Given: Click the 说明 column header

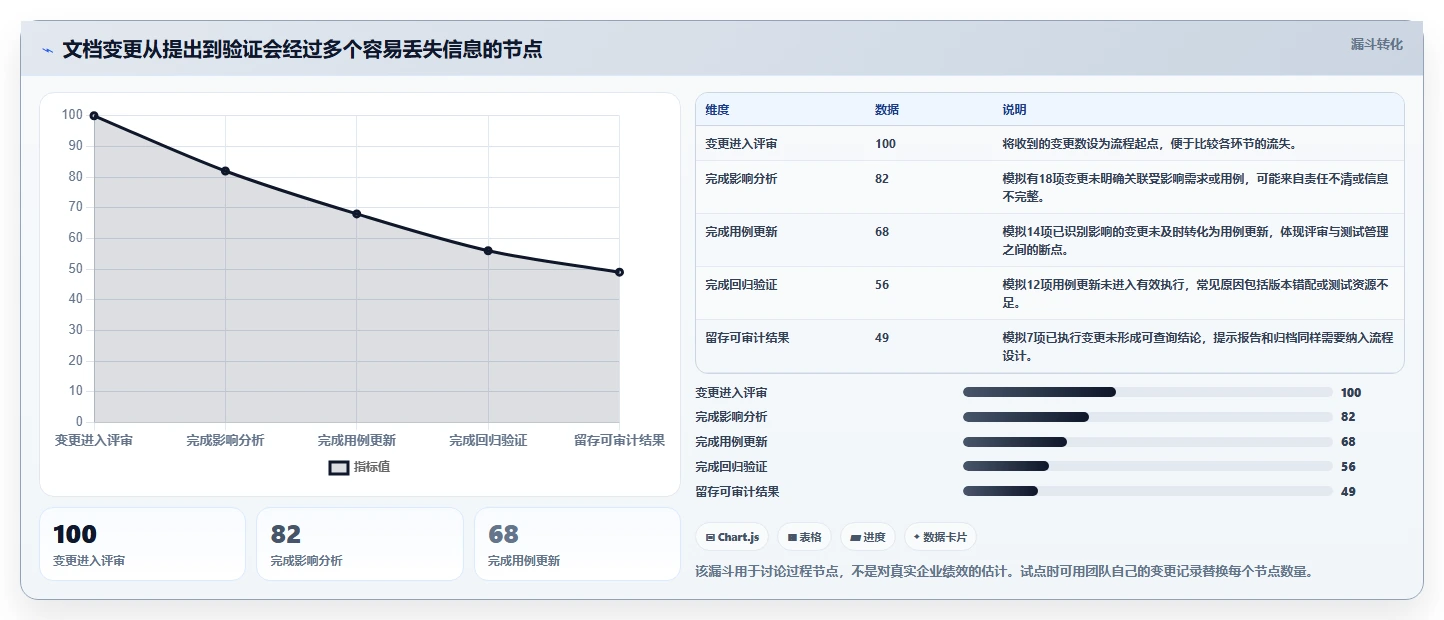Looking at the screenshot, I should (1015, 110).
